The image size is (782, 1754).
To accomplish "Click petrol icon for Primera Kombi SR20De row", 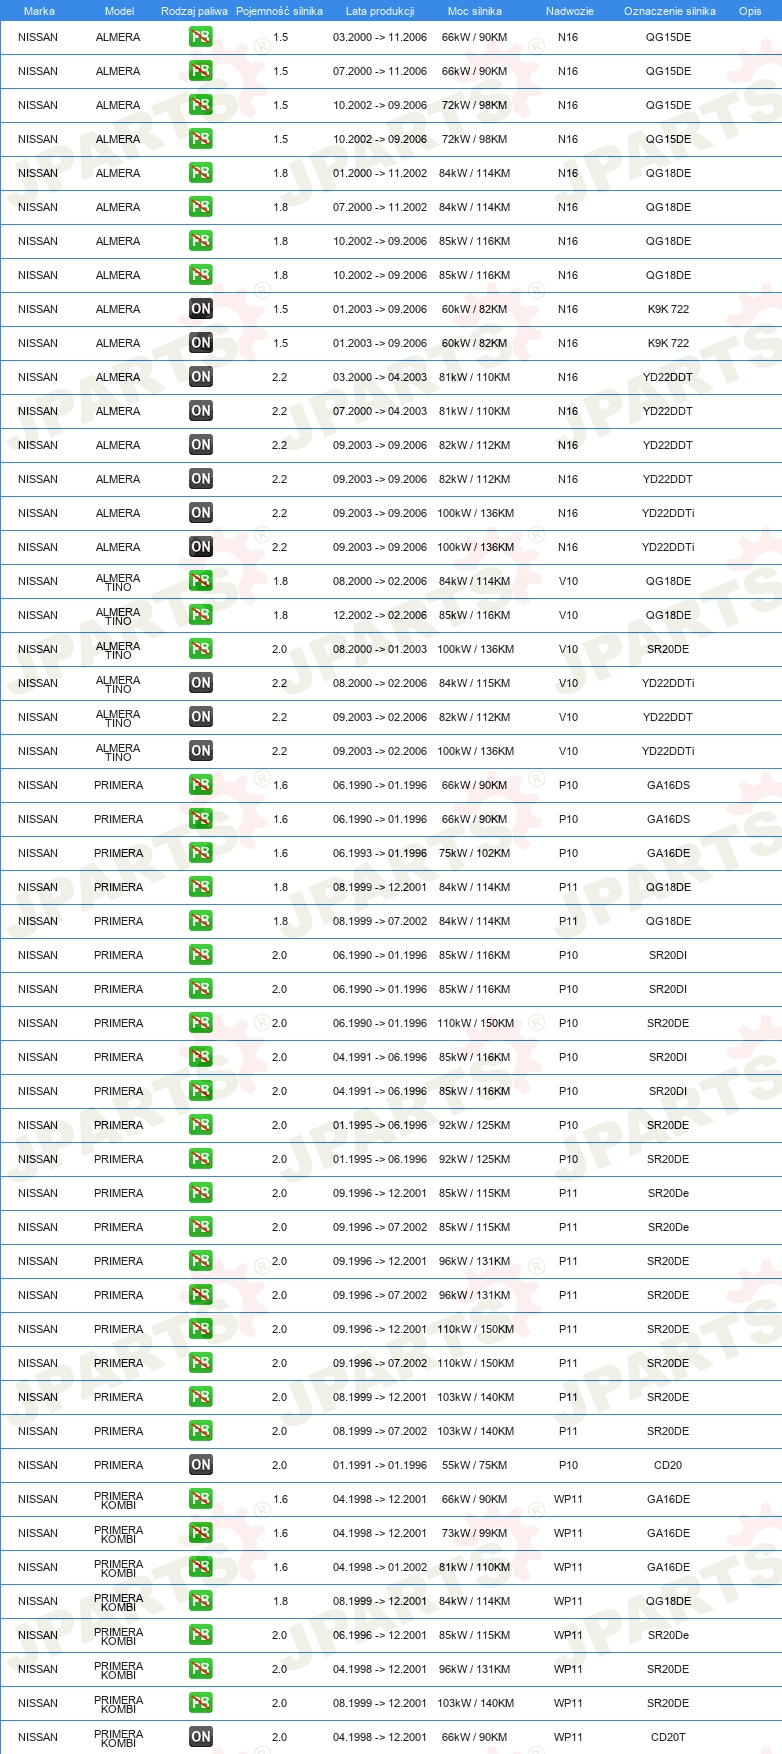I will click(201, 1635).
